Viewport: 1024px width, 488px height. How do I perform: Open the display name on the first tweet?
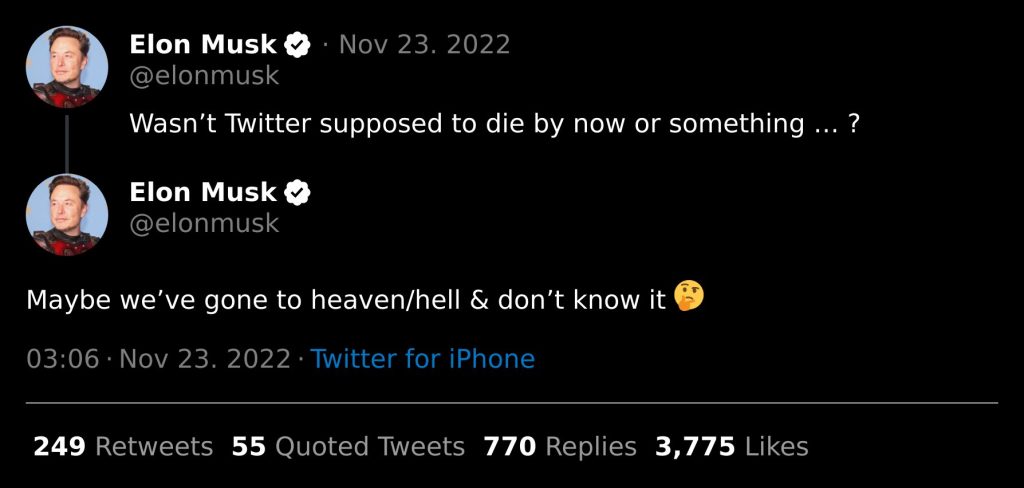click(203, 45)
